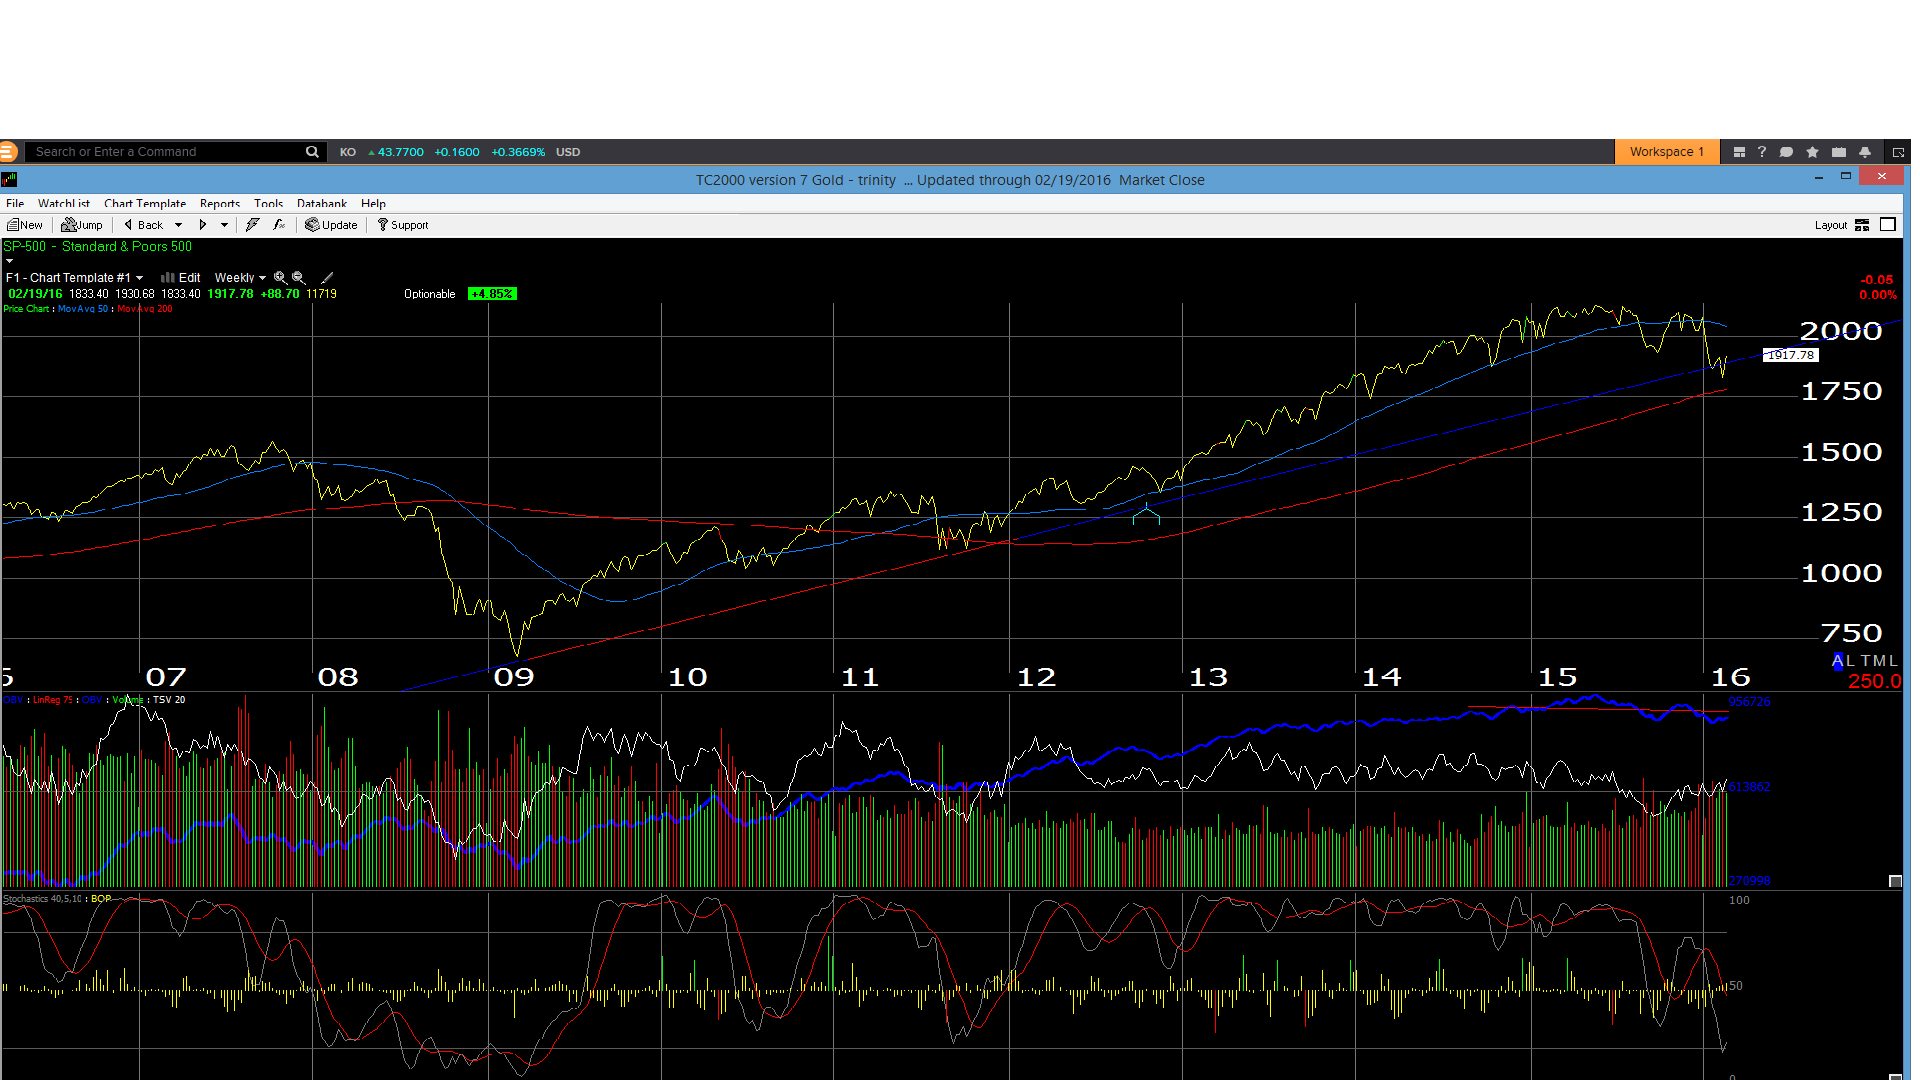Click the Price Chart legend label
Screen dimensions: 1920x1080
pyautogui.click(x=26, y=309)
